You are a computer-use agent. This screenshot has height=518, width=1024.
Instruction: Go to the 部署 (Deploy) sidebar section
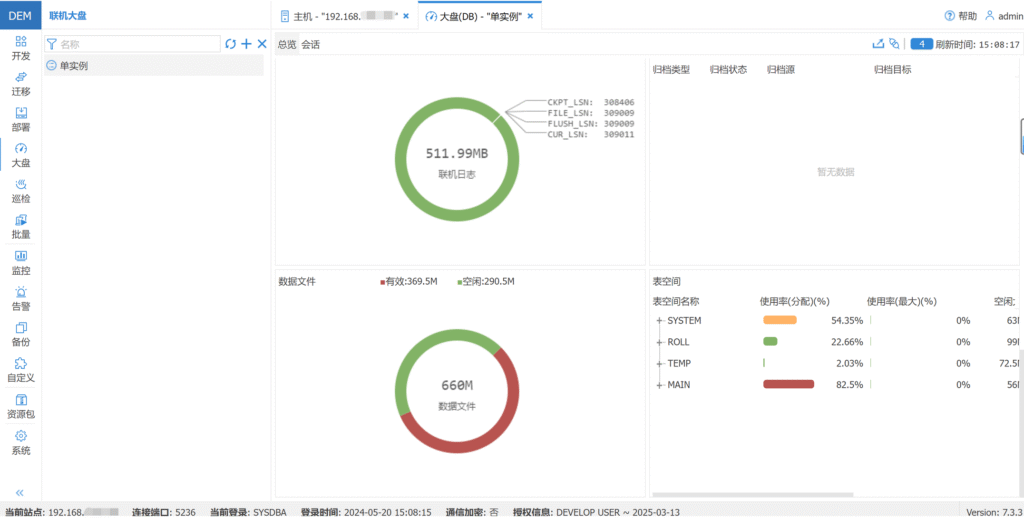(21, 119)
